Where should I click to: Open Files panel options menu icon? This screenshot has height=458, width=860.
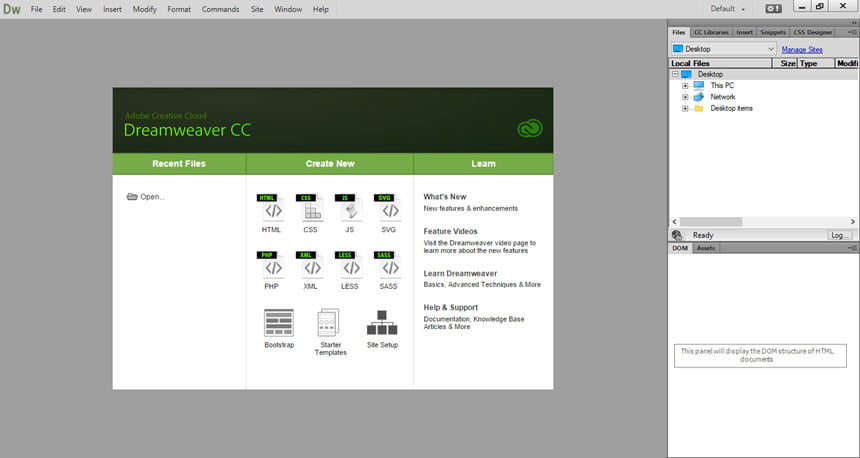coord(853,32)
